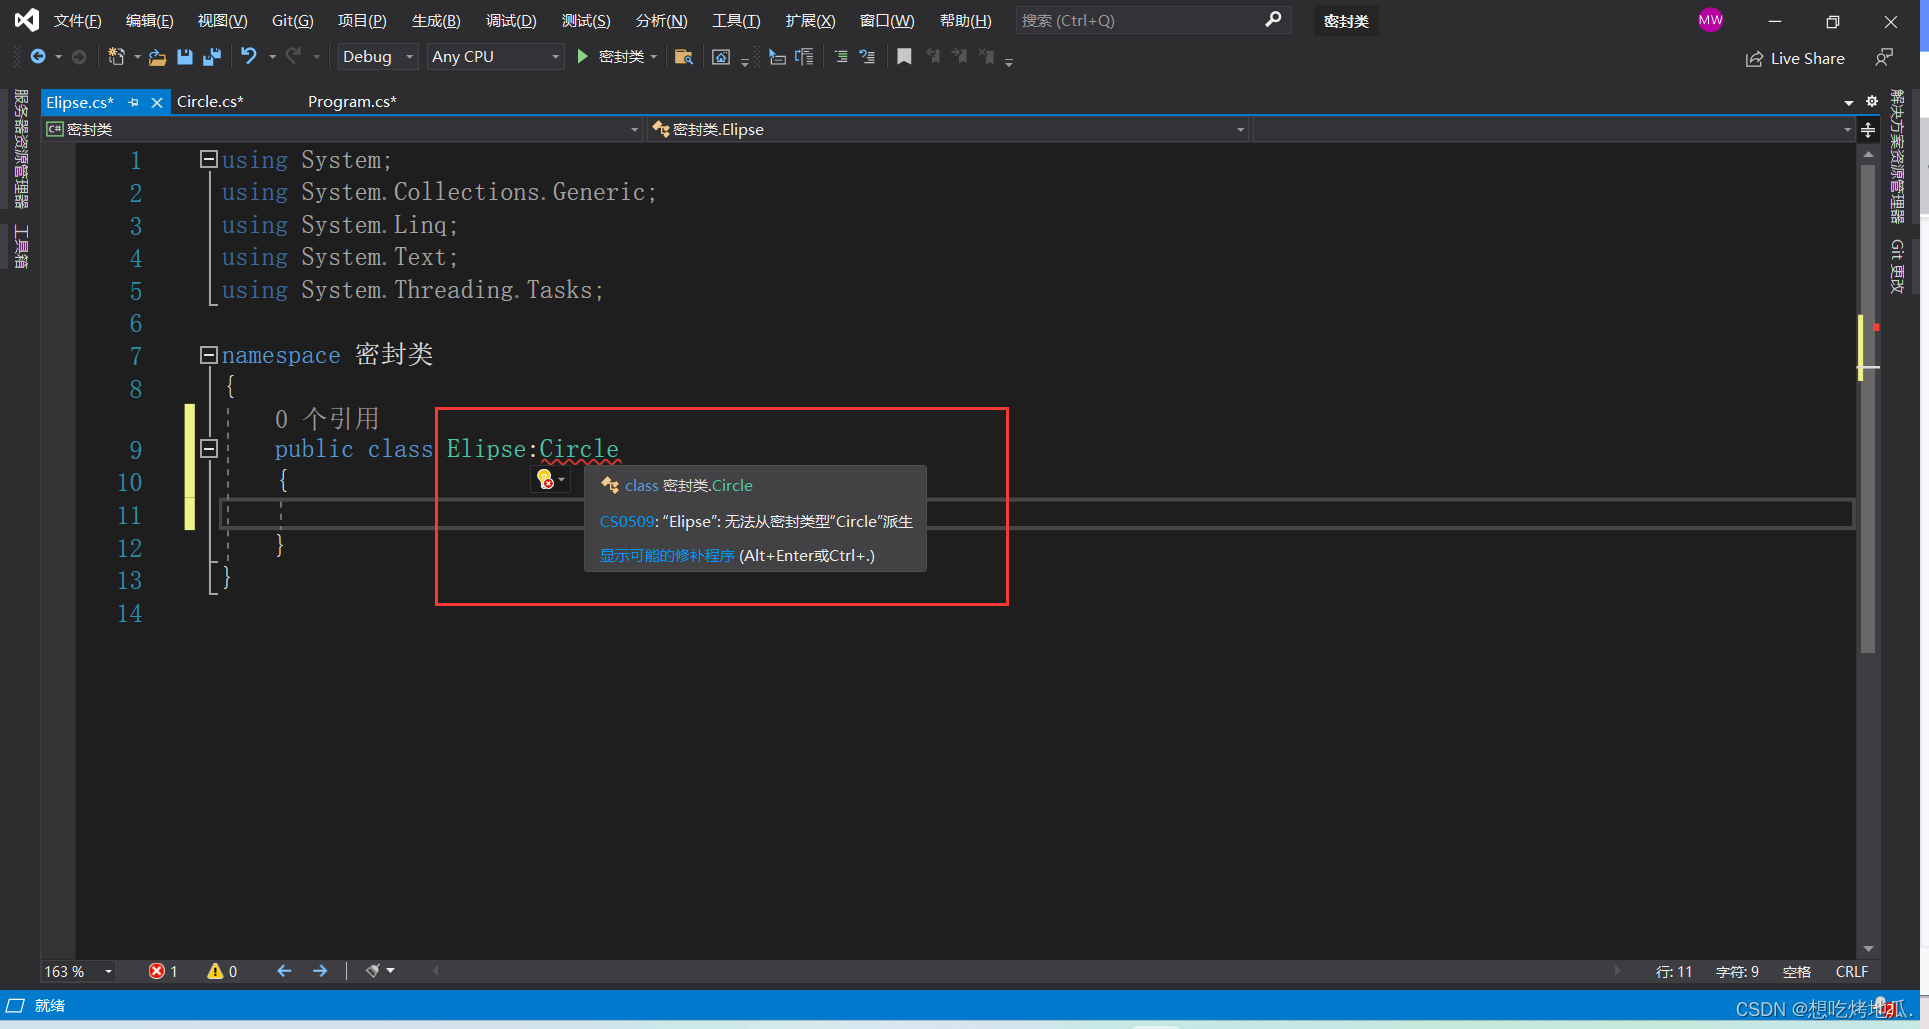Open the open-documents list dropdown arrow
Image resolution: width=1929 pixels, height=1029 pixels.
tap(1848, 102)
